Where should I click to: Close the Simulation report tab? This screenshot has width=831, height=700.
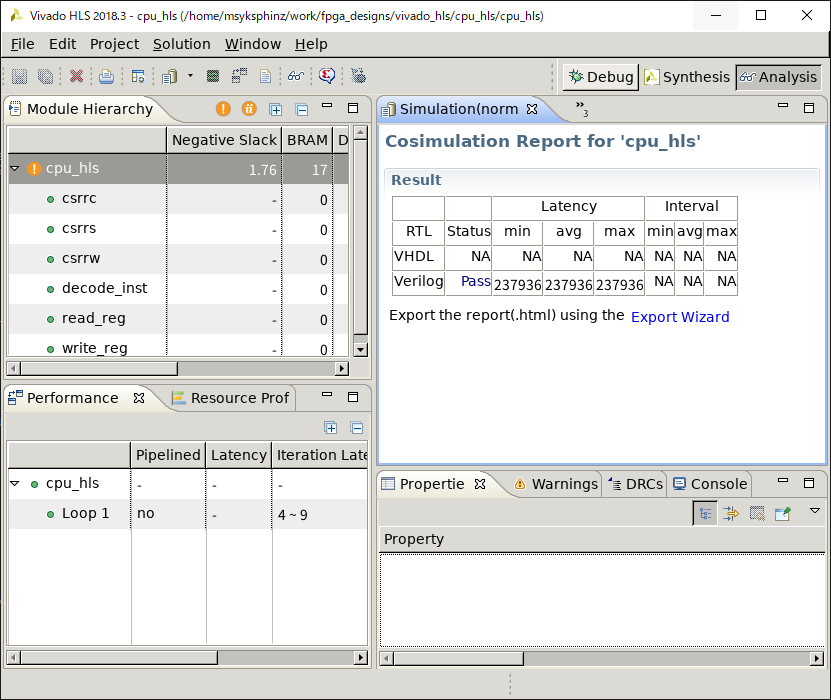click(532, 109)
